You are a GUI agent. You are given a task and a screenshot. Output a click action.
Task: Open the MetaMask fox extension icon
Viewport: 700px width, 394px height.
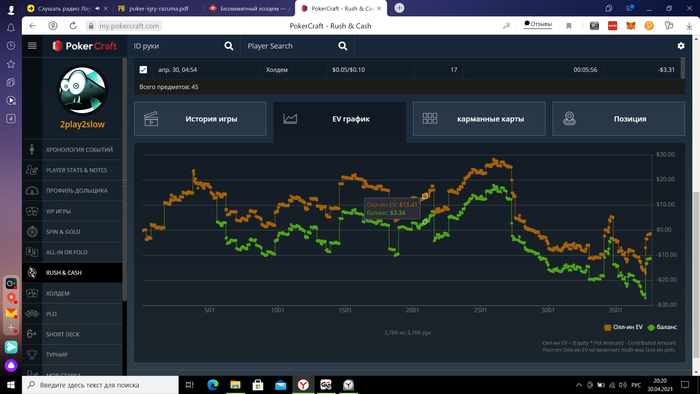(x=630, y=26)
